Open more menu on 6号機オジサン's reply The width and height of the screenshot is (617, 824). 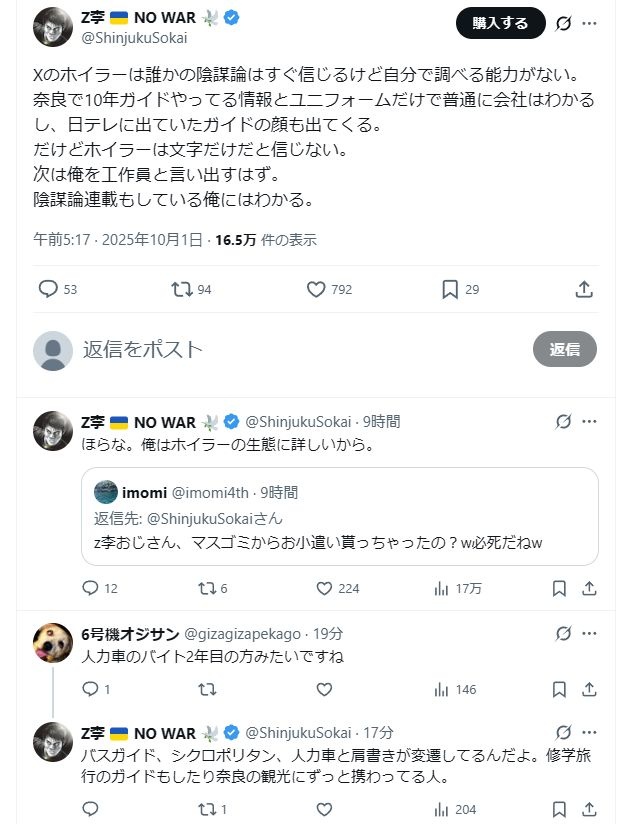click(x=590, y=633)
